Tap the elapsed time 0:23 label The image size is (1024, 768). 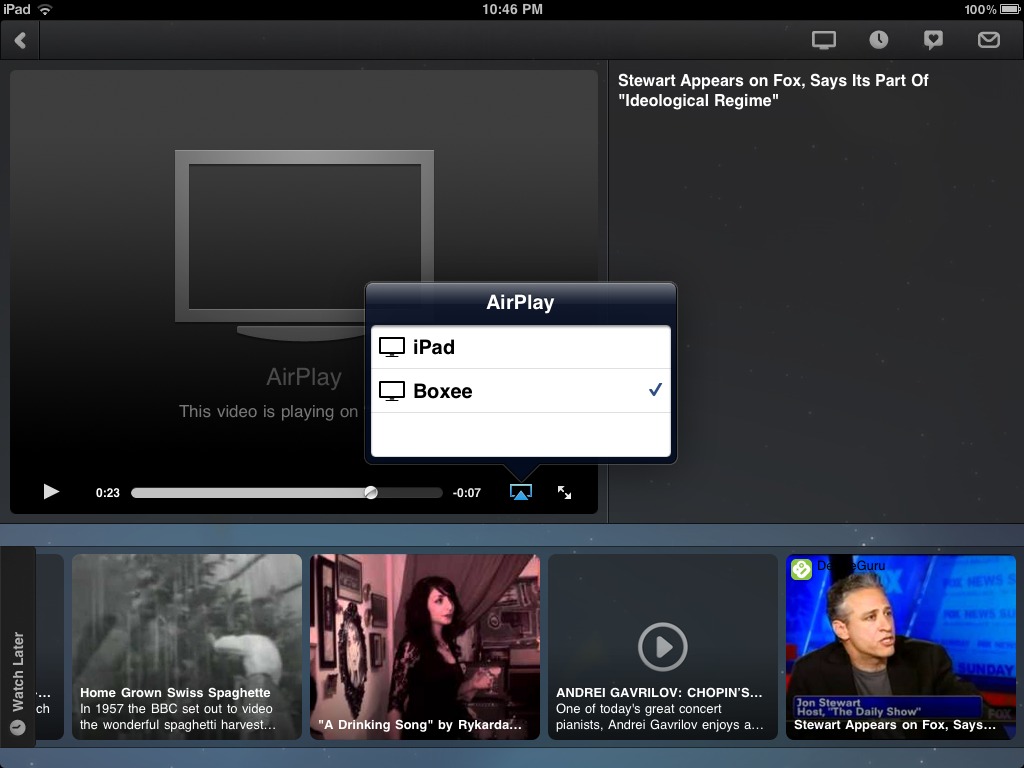108,492
